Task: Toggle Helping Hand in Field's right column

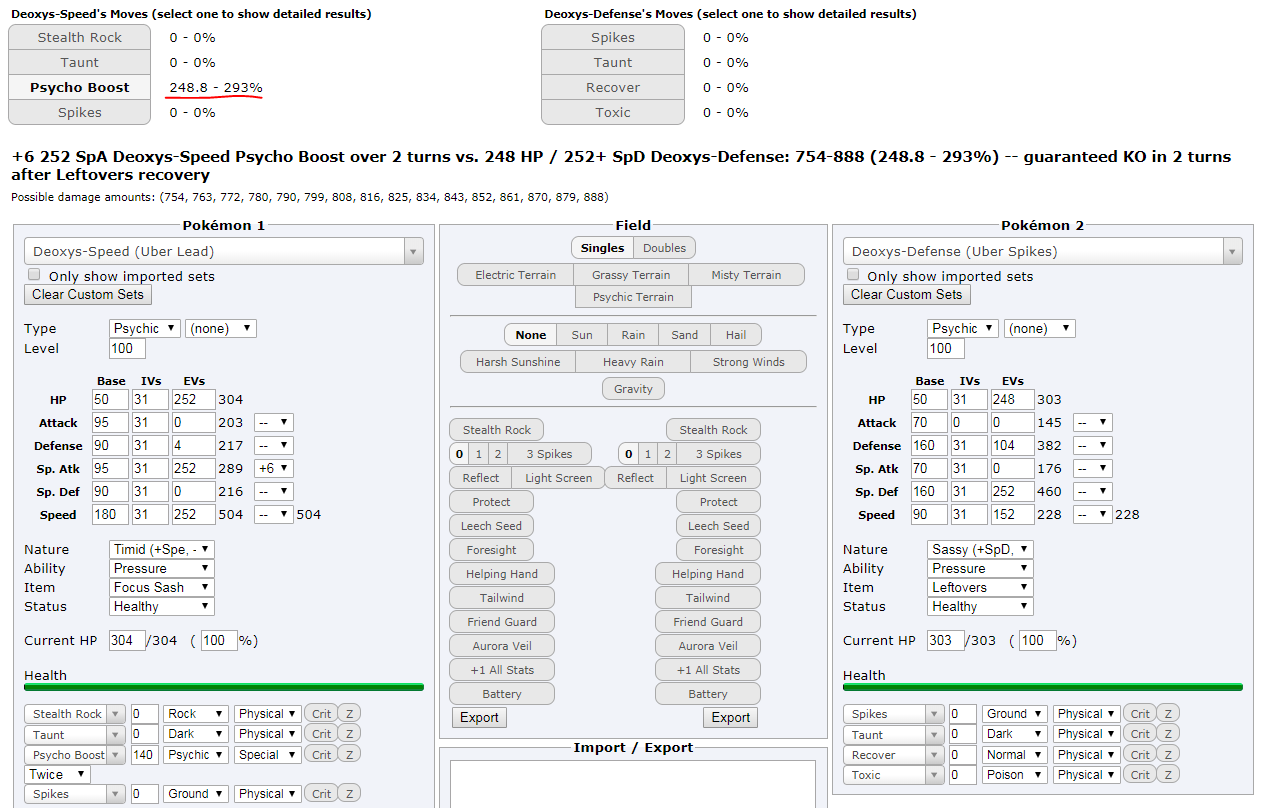Action: [708, 574]
